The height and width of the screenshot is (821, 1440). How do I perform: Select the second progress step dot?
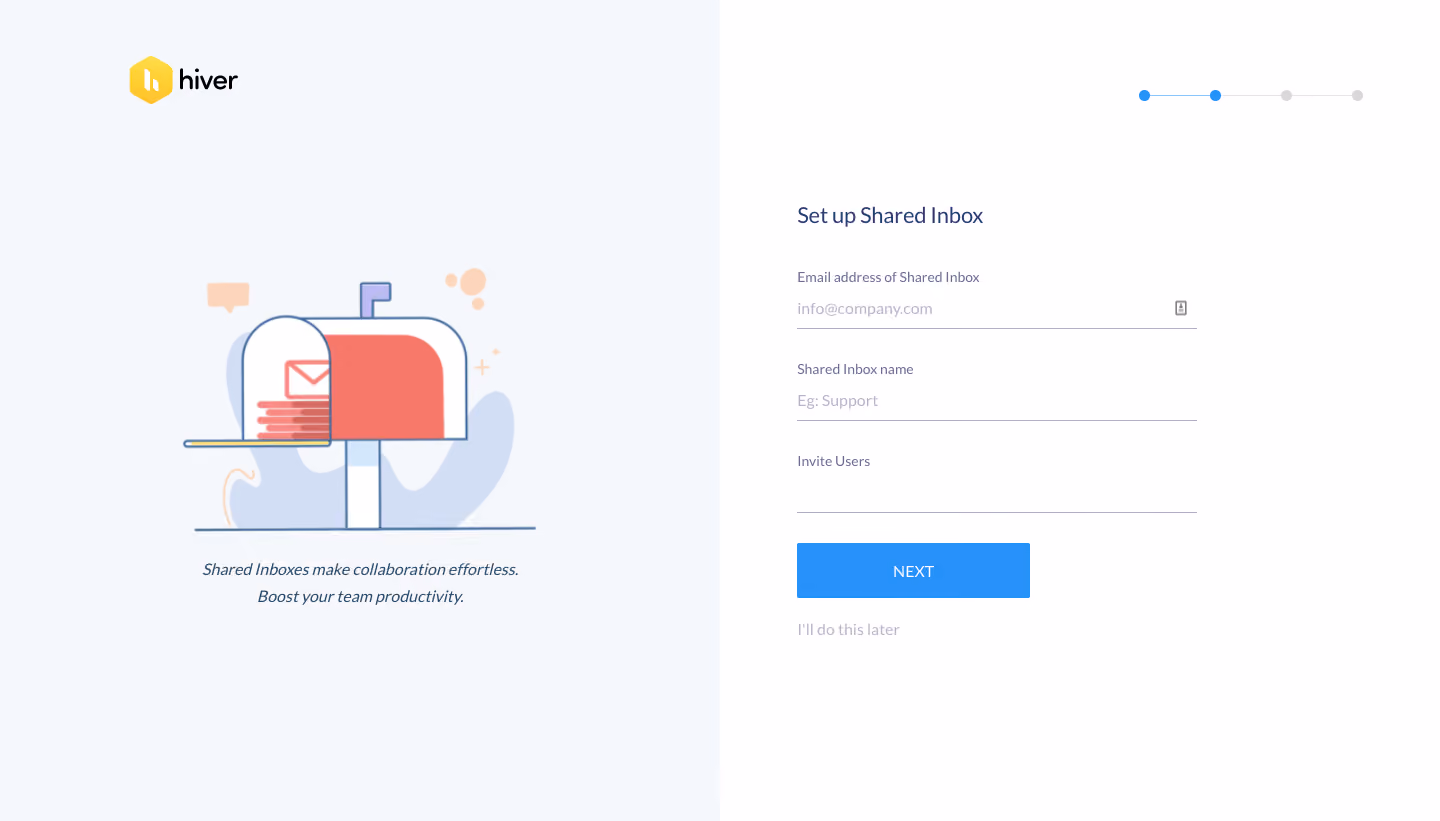coord(1215,96)
